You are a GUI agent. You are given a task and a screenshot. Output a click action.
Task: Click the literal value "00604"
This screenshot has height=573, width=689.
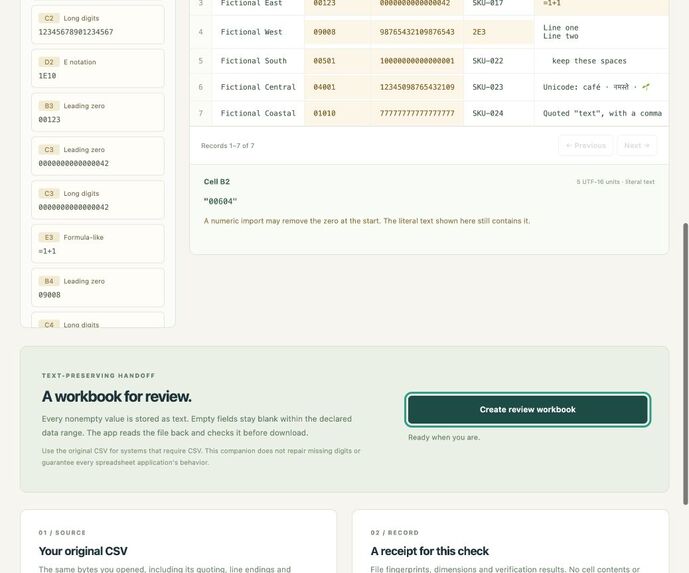pos(220,201)
